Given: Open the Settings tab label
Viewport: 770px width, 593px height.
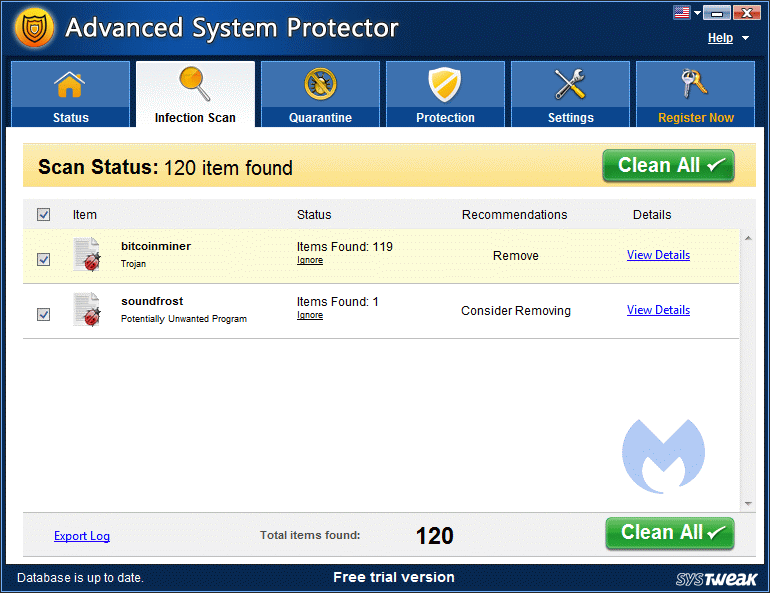Looking at the screenshot, I should click(x=571, y=118).
